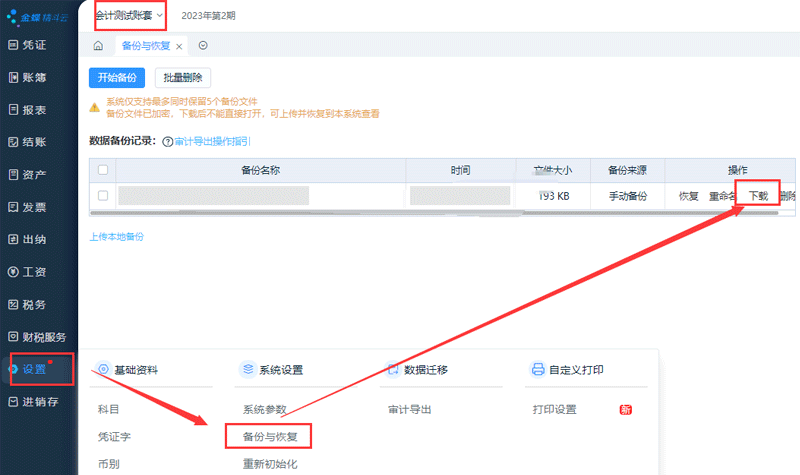Click the 基础资料 section icon

point(103,369)
